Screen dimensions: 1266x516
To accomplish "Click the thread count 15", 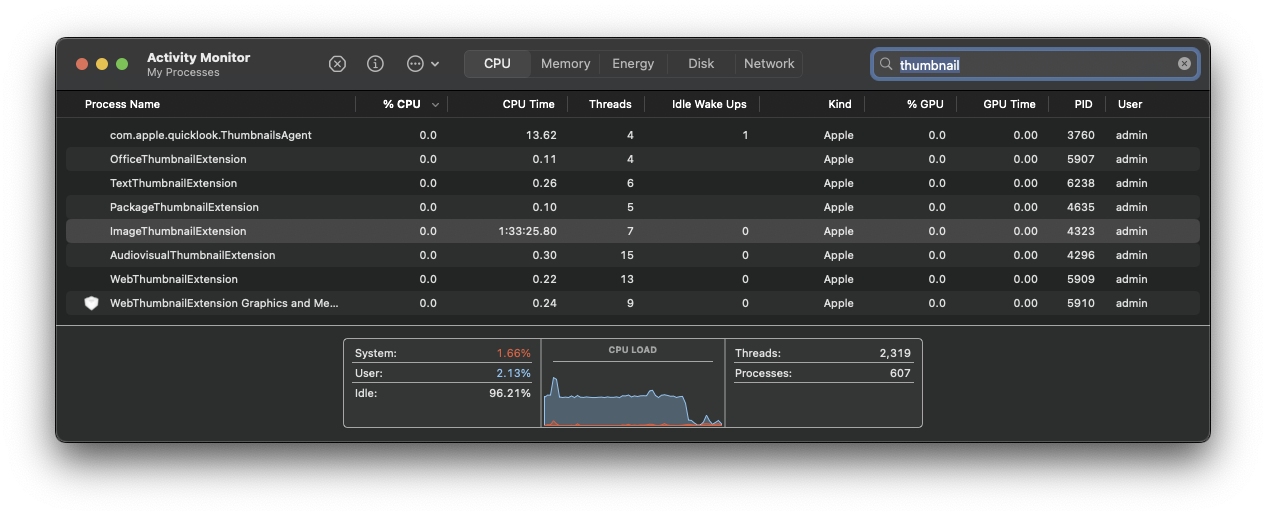I will pos(627,255).
